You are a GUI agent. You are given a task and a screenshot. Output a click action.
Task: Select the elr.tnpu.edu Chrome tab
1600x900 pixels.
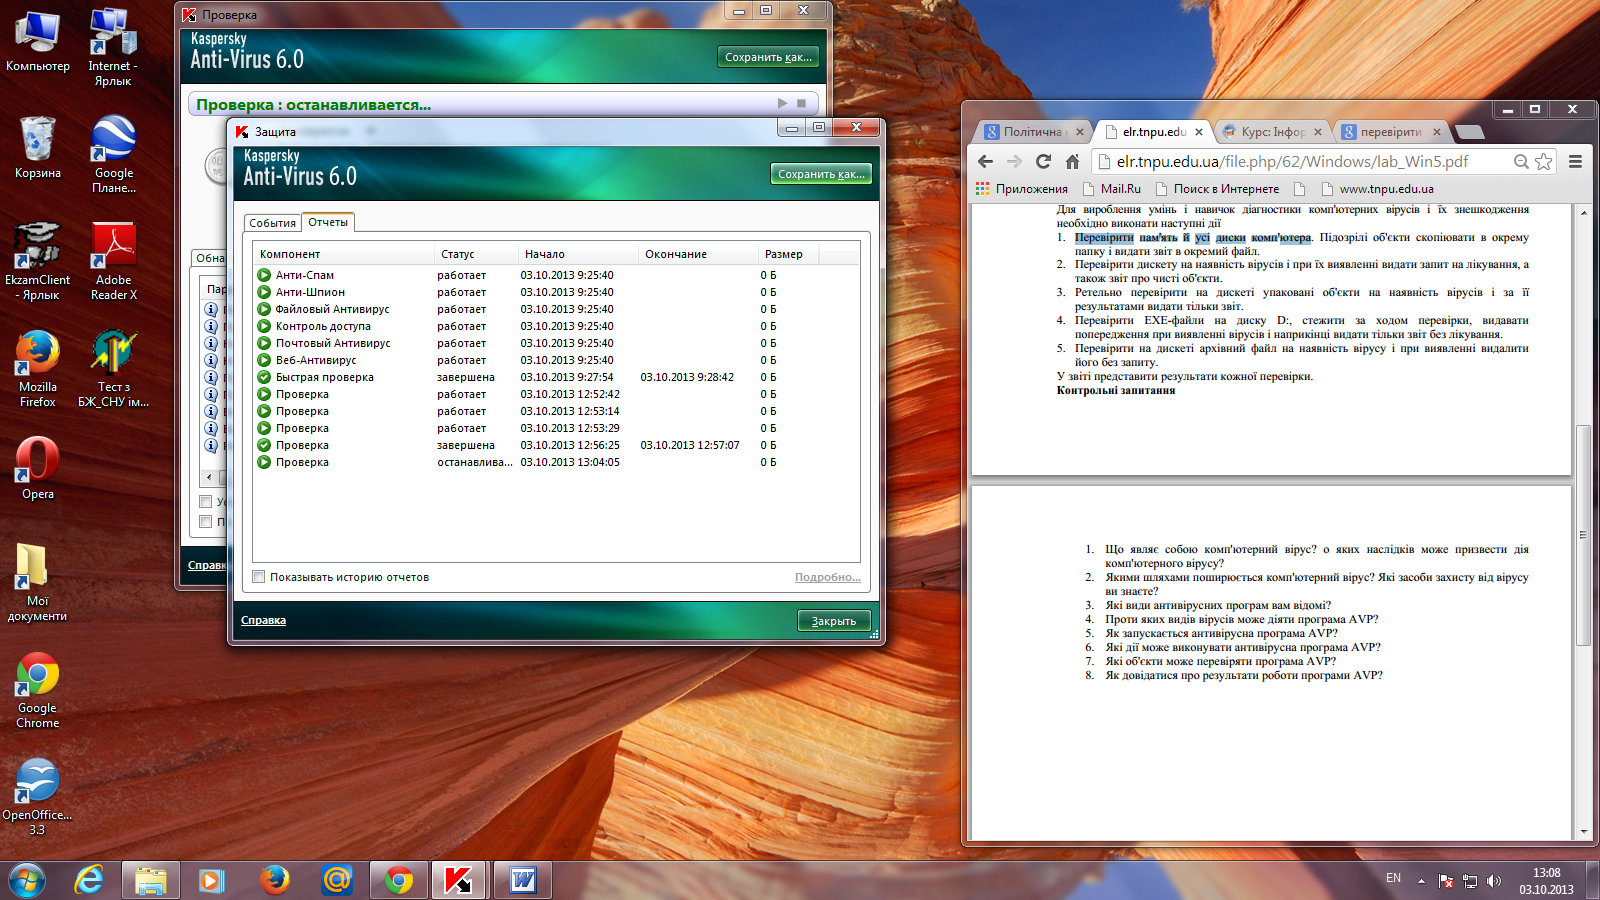click(1153, 132)
